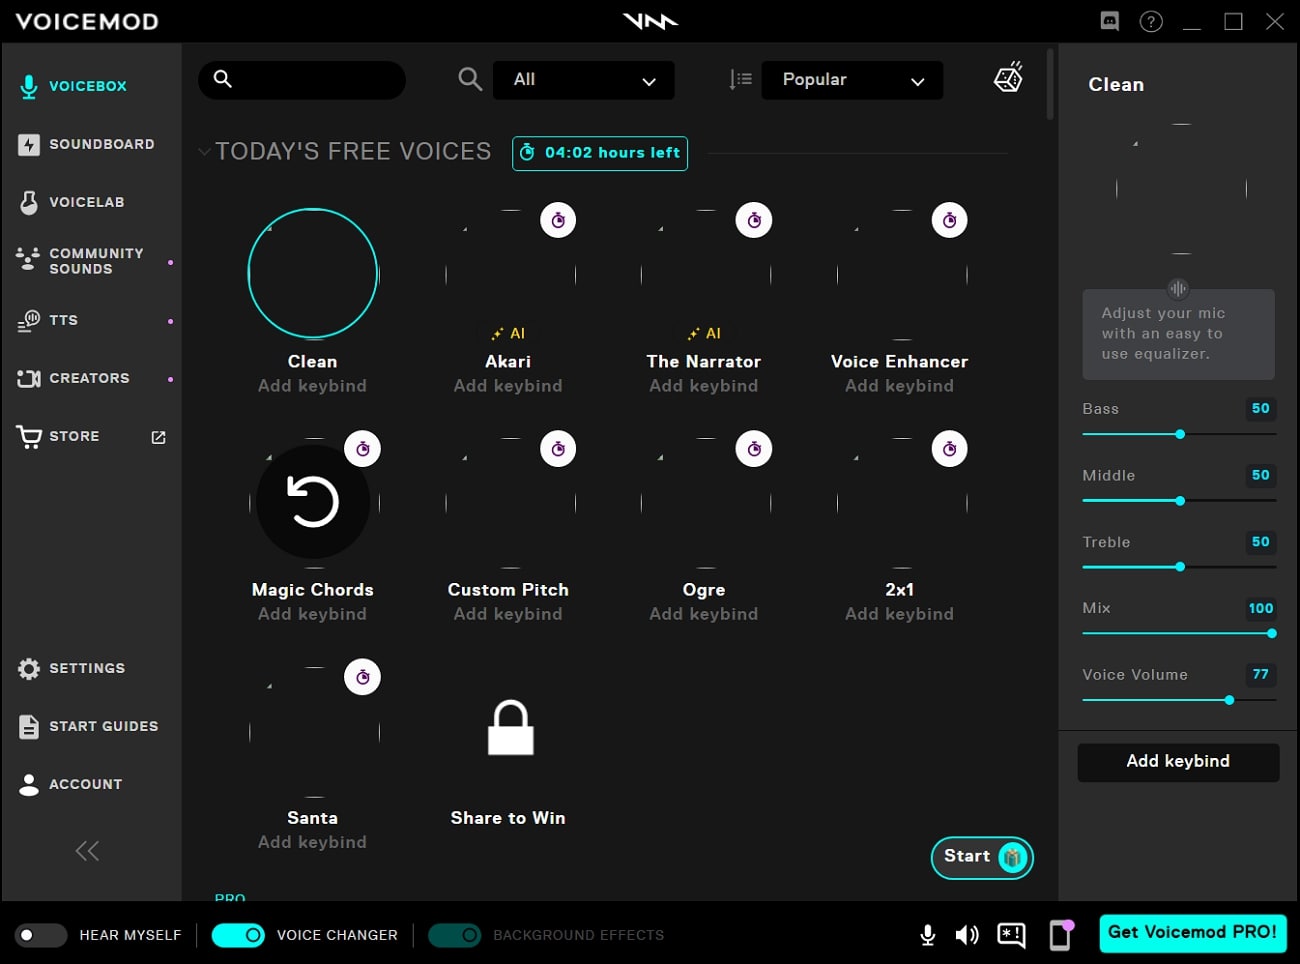Toggle Voice Changer switch
The width and height of the screenshot is (1300, 964).
[x=238, y=935]
